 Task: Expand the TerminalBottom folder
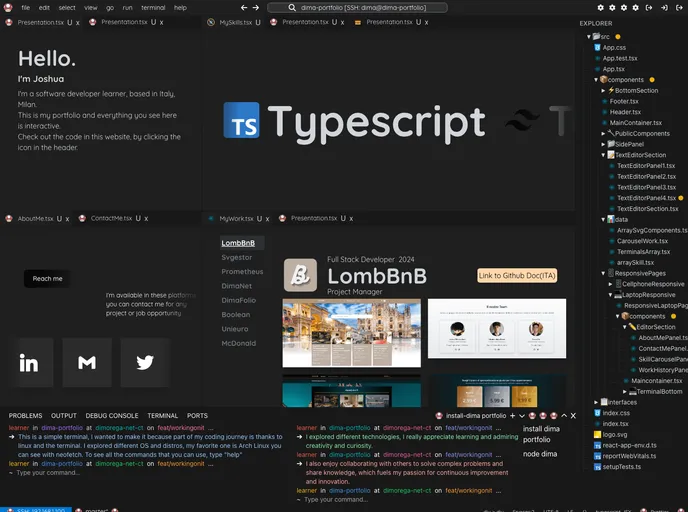pyautogui.click(x=624, y=391)
